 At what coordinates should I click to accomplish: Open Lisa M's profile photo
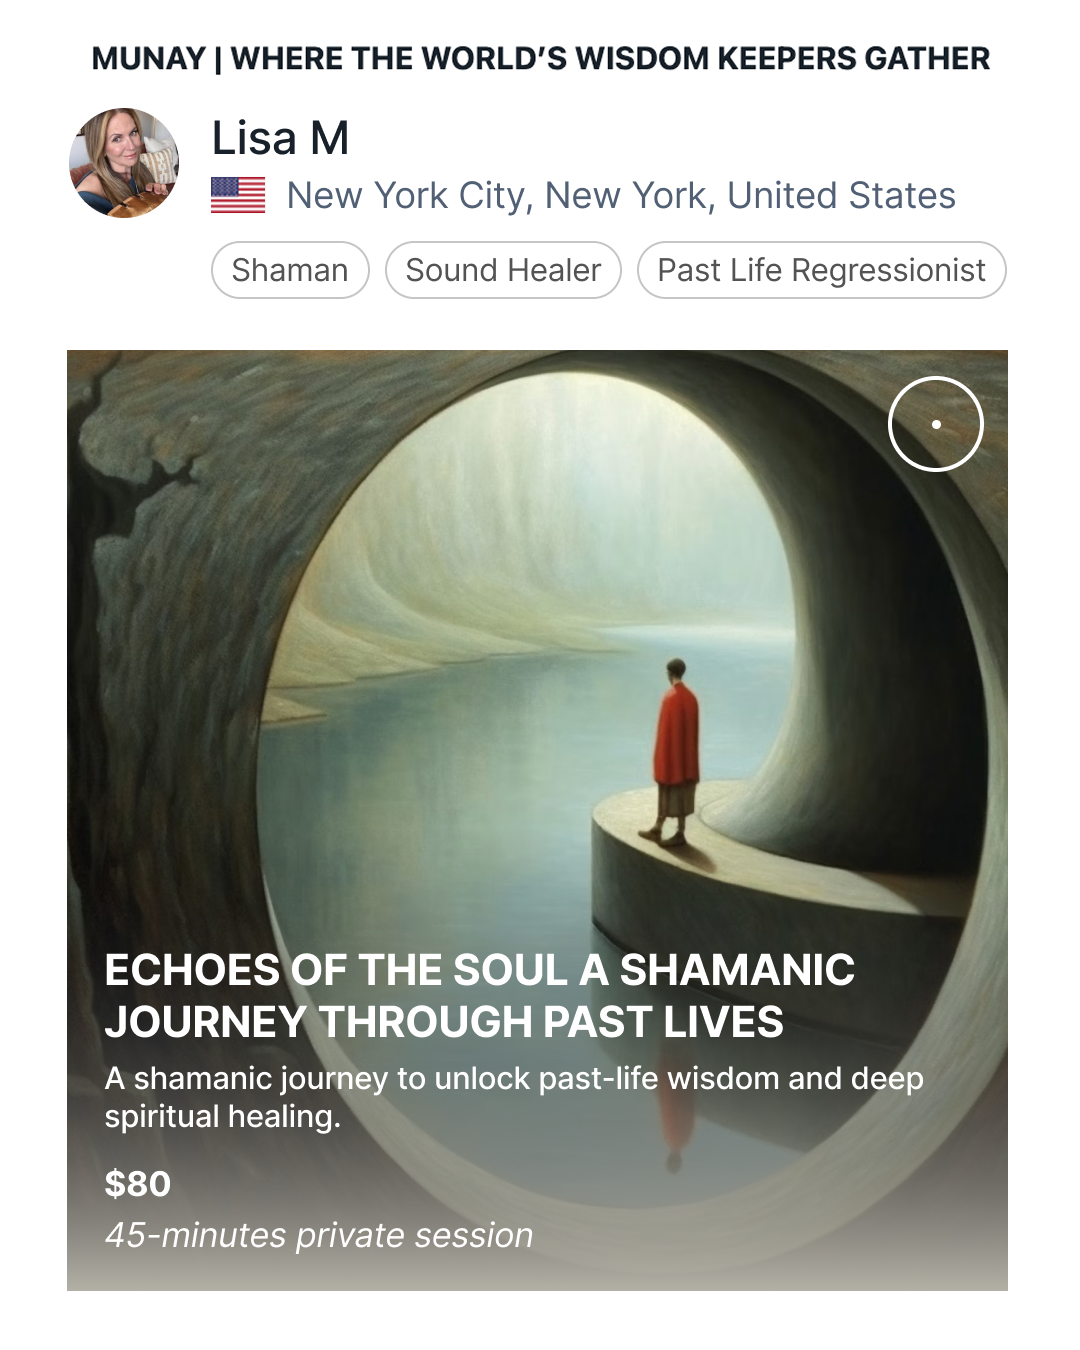coord(124,163)
